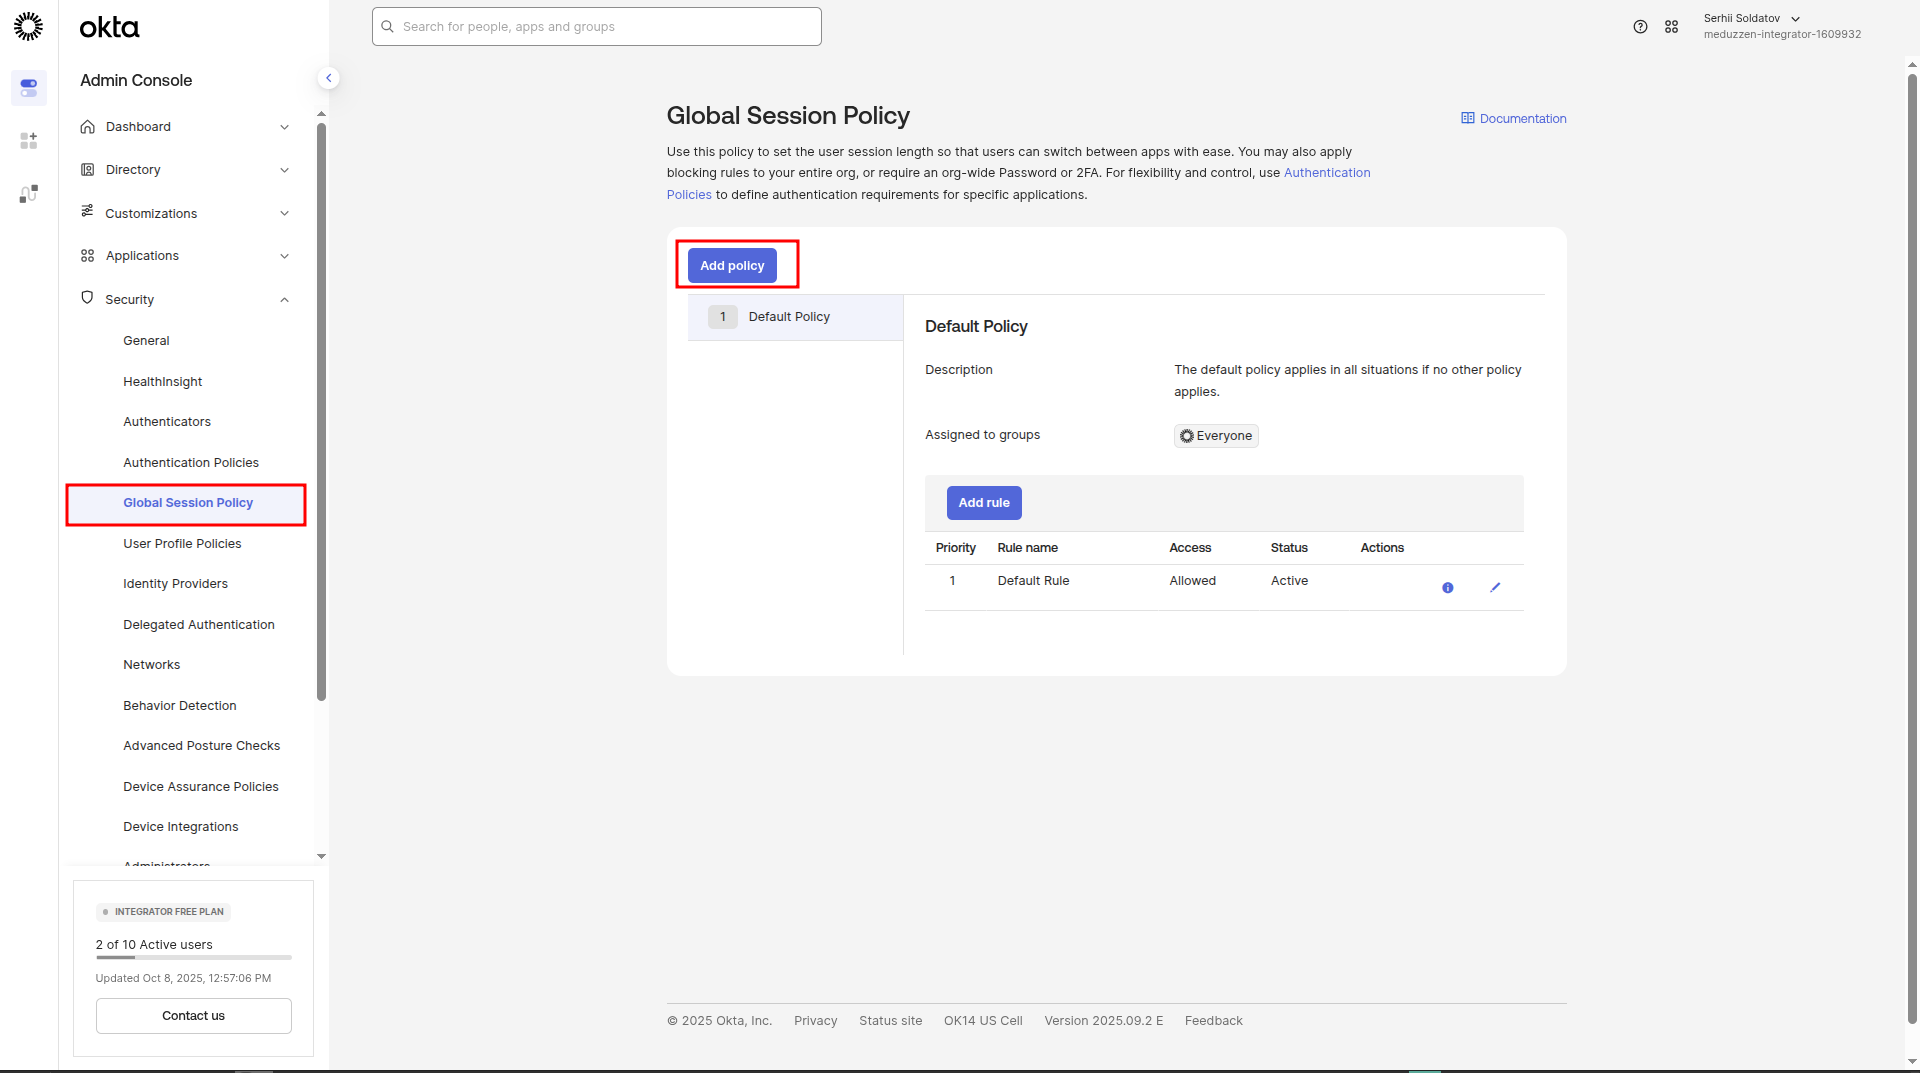Click the Integrator Free Plan badge
Viewport: 1920px width, 1073px height.
[x=164, y=912]
